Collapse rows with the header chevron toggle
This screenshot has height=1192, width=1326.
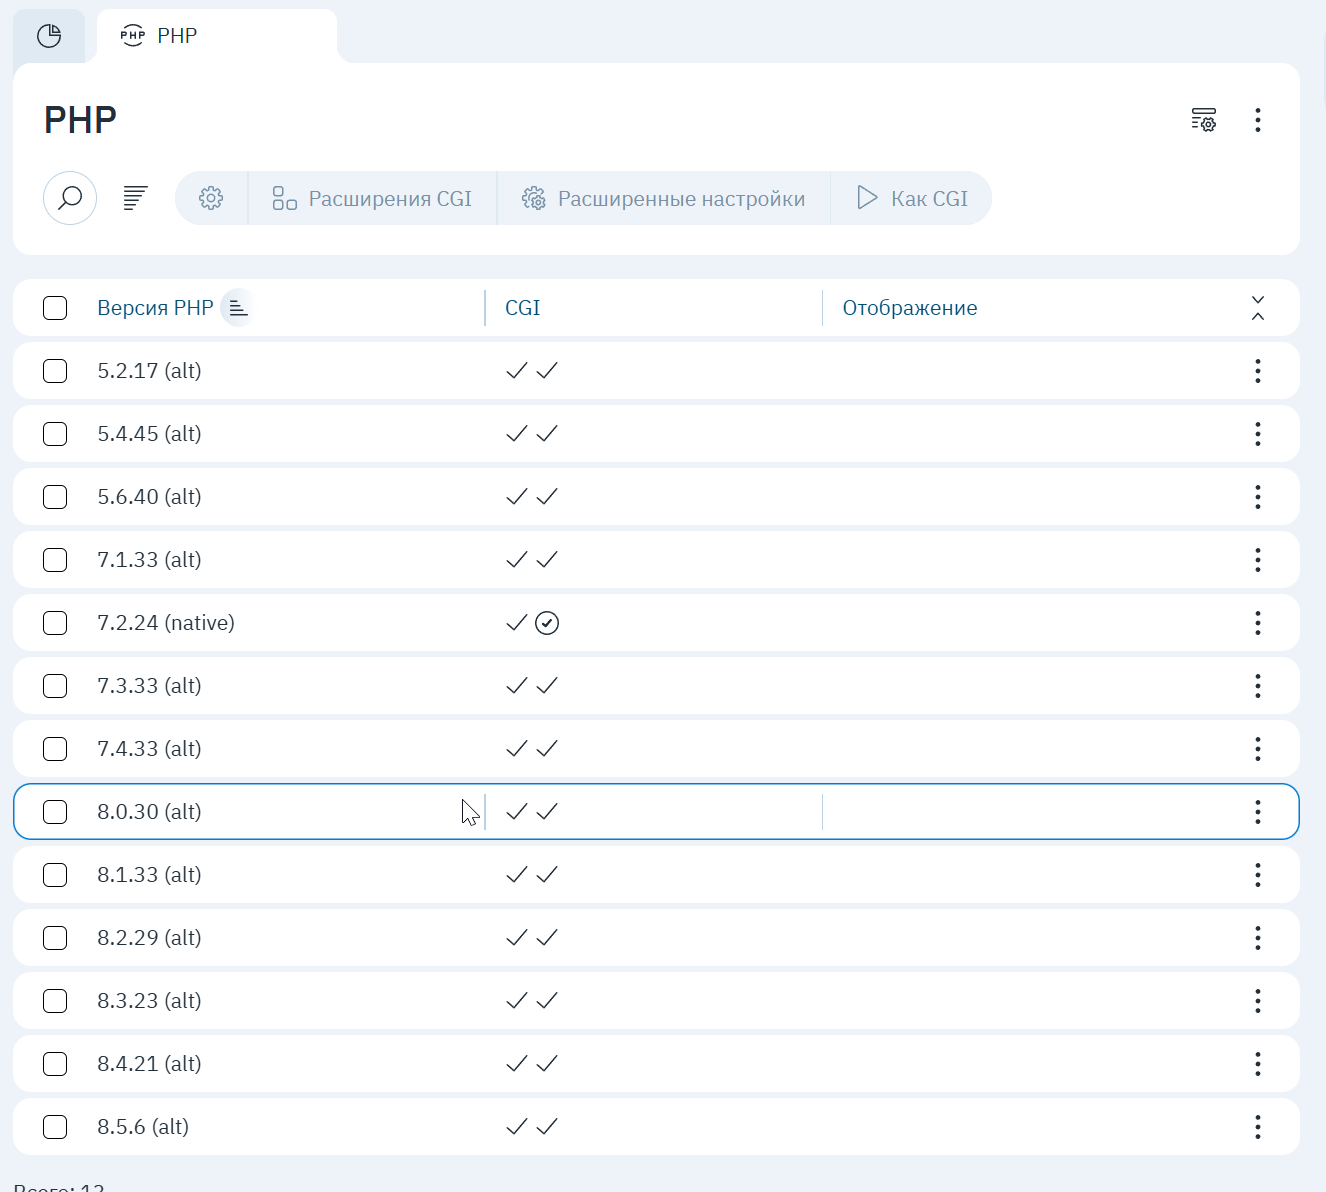pos(1258,308)
